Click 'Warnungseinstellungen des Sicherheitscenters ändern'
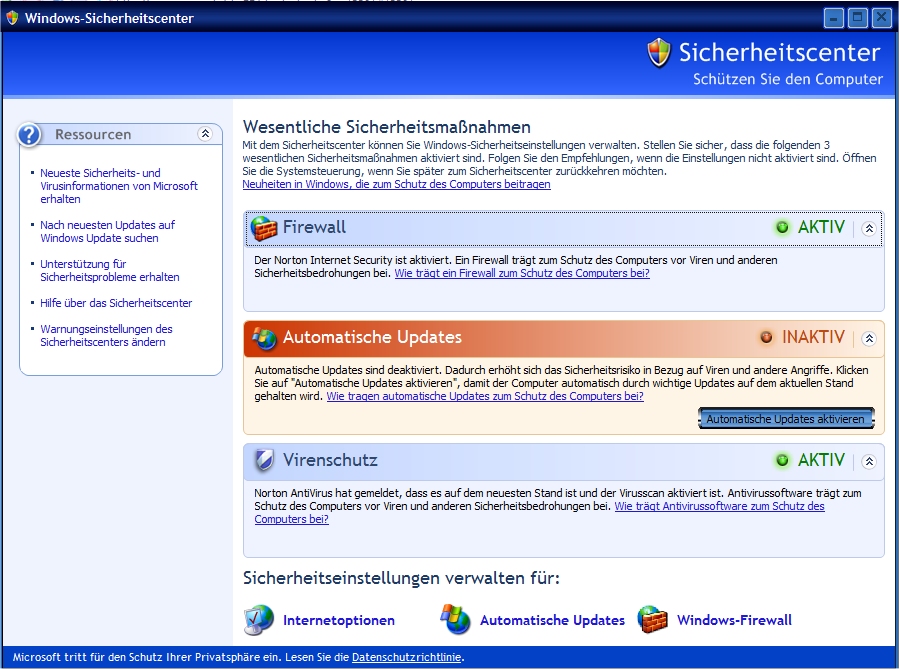Image resolution: width=899 pixels, height=669 pixels. tap(106, 335)
